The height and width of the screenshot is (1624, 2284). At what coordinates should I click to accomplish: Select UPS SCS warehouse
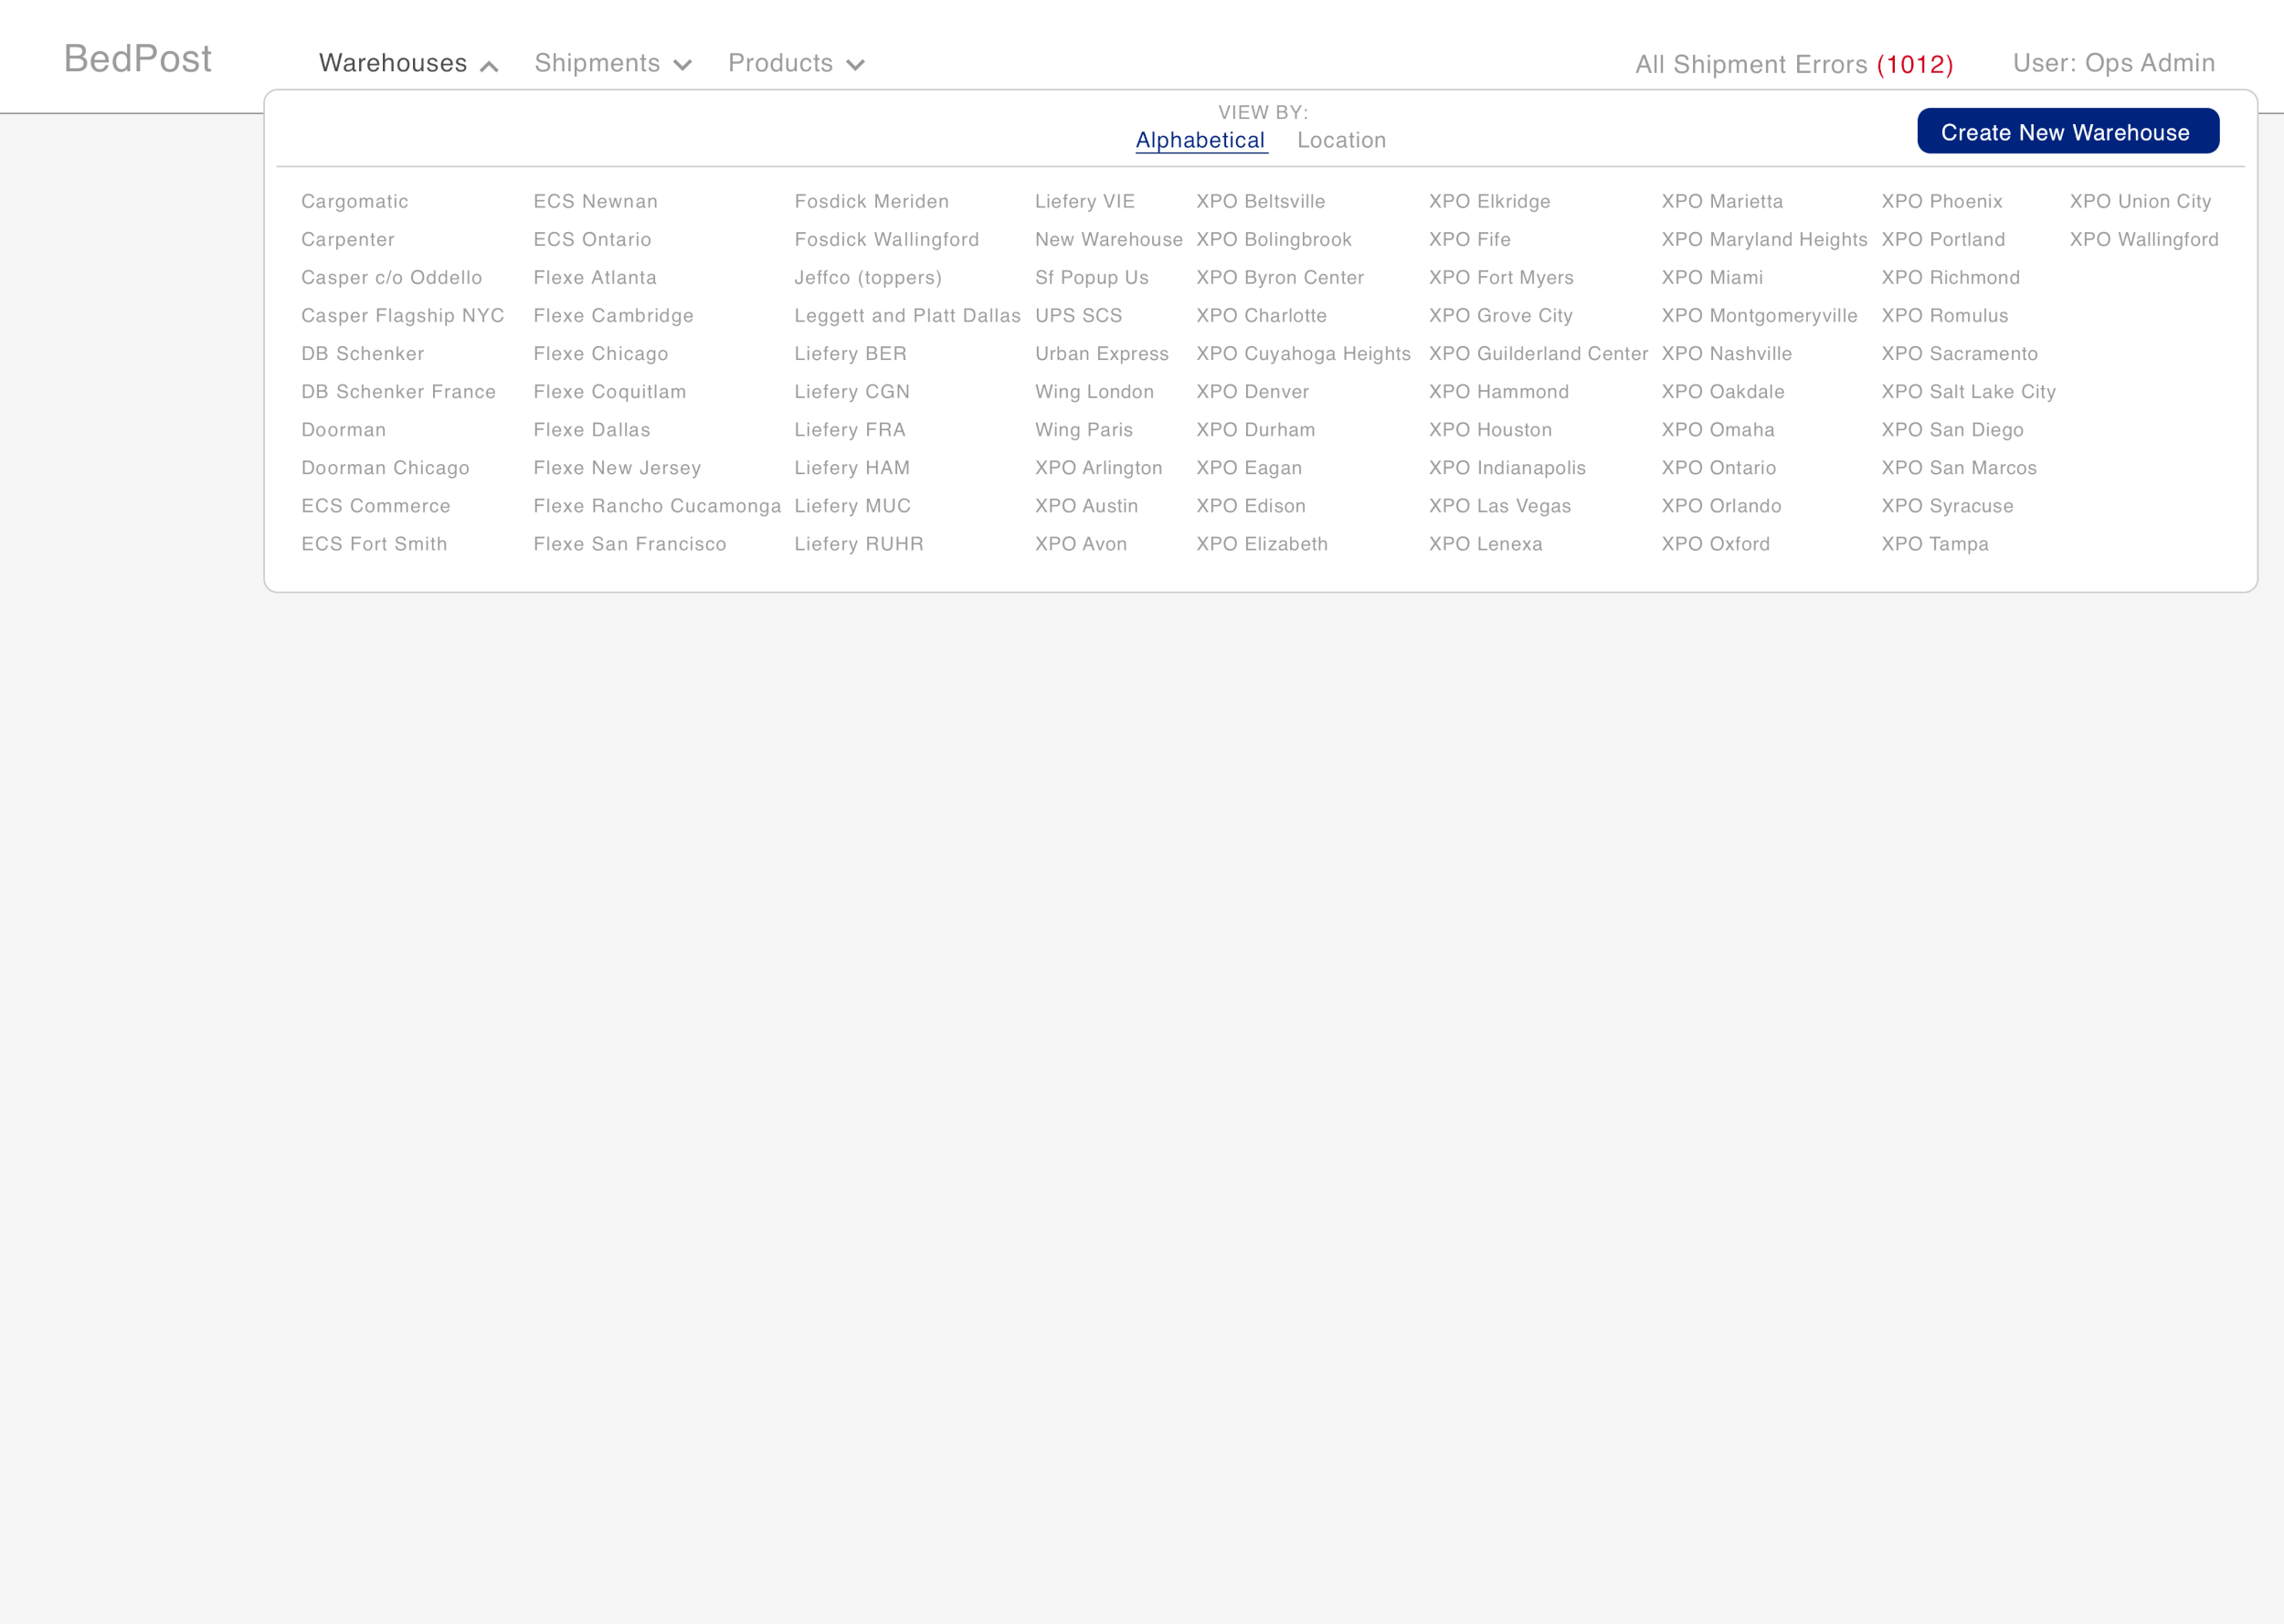pyautogui.click(x=1078, y=315)
